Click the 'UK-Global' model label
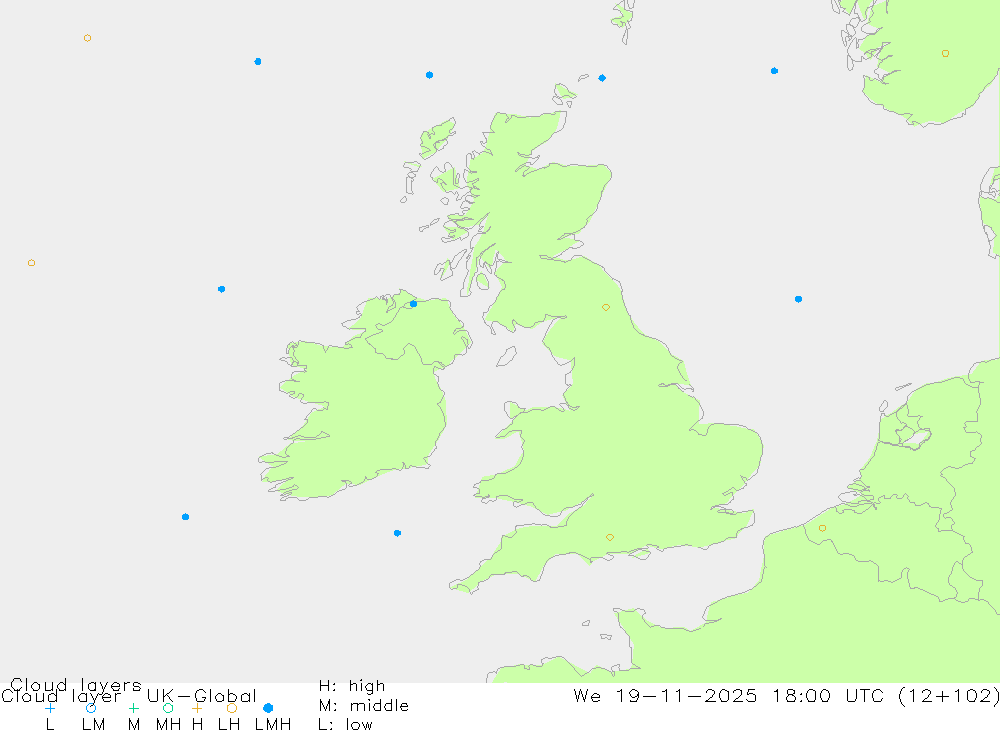Image resolution: width=1000 pixels, height=733 pixels. tap(202, 695)
